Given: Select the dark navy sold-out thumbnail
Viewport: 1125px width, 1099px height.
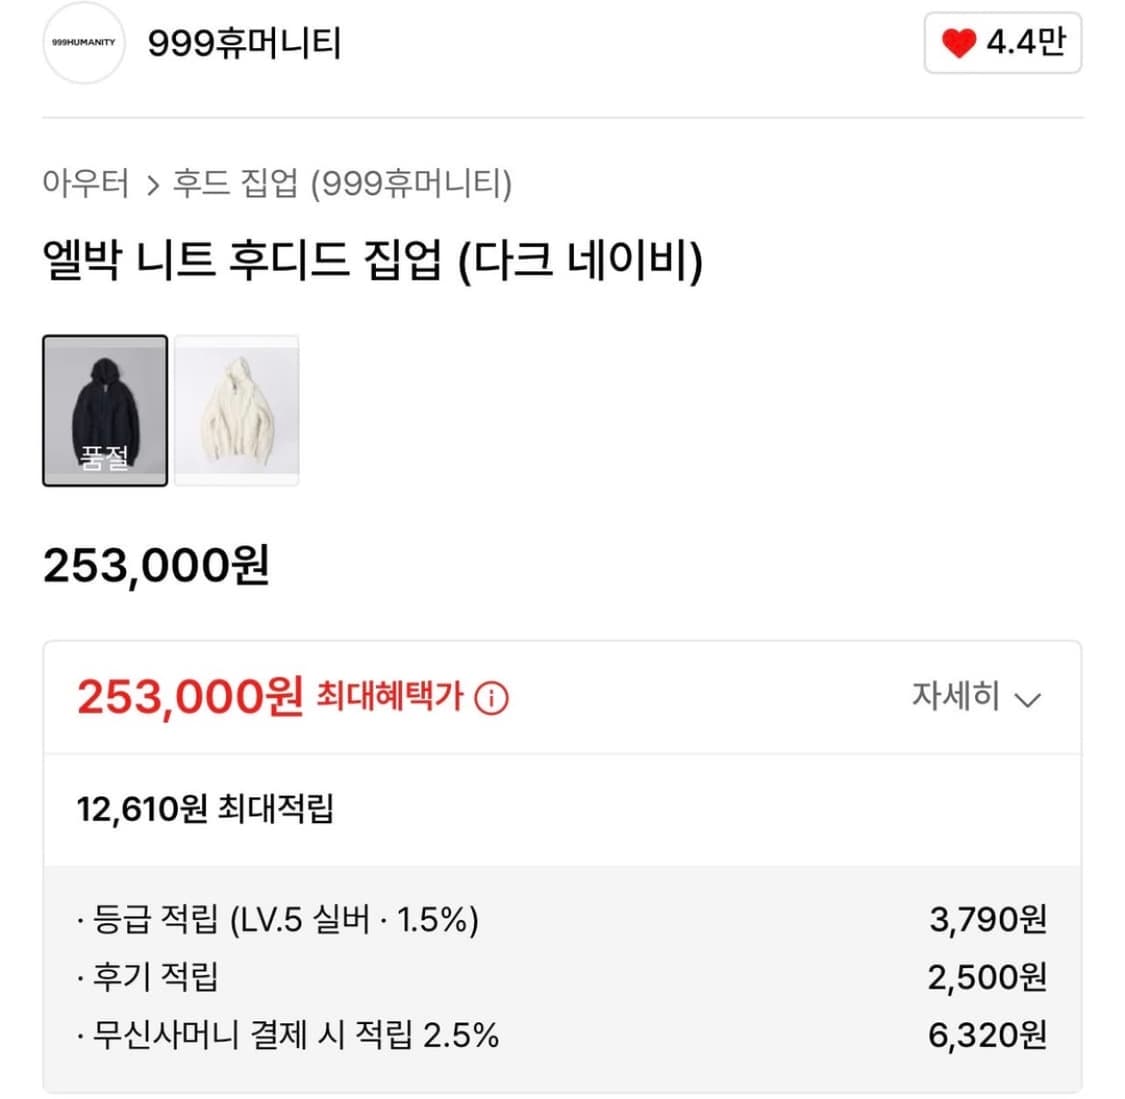Looking at the screenshot, I should (103, 411).
